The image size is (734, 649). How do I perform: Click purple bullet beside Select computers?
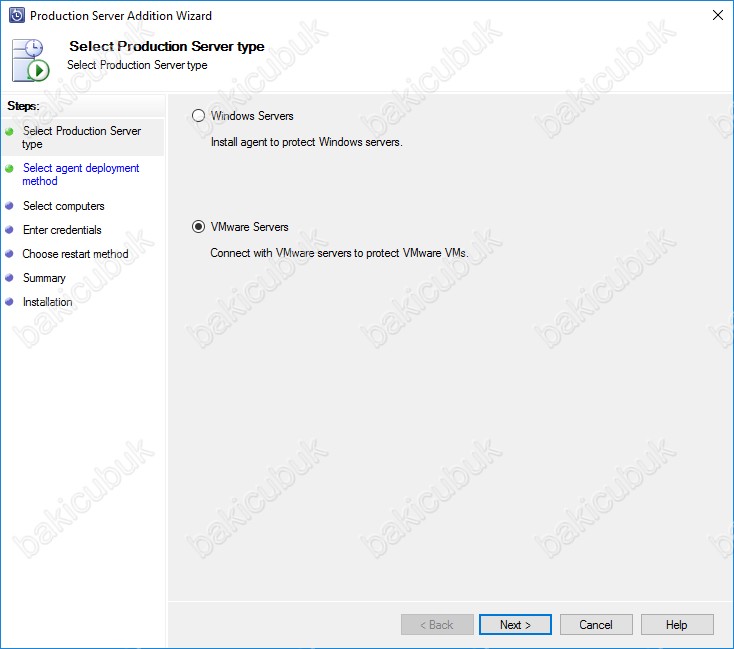9,206
